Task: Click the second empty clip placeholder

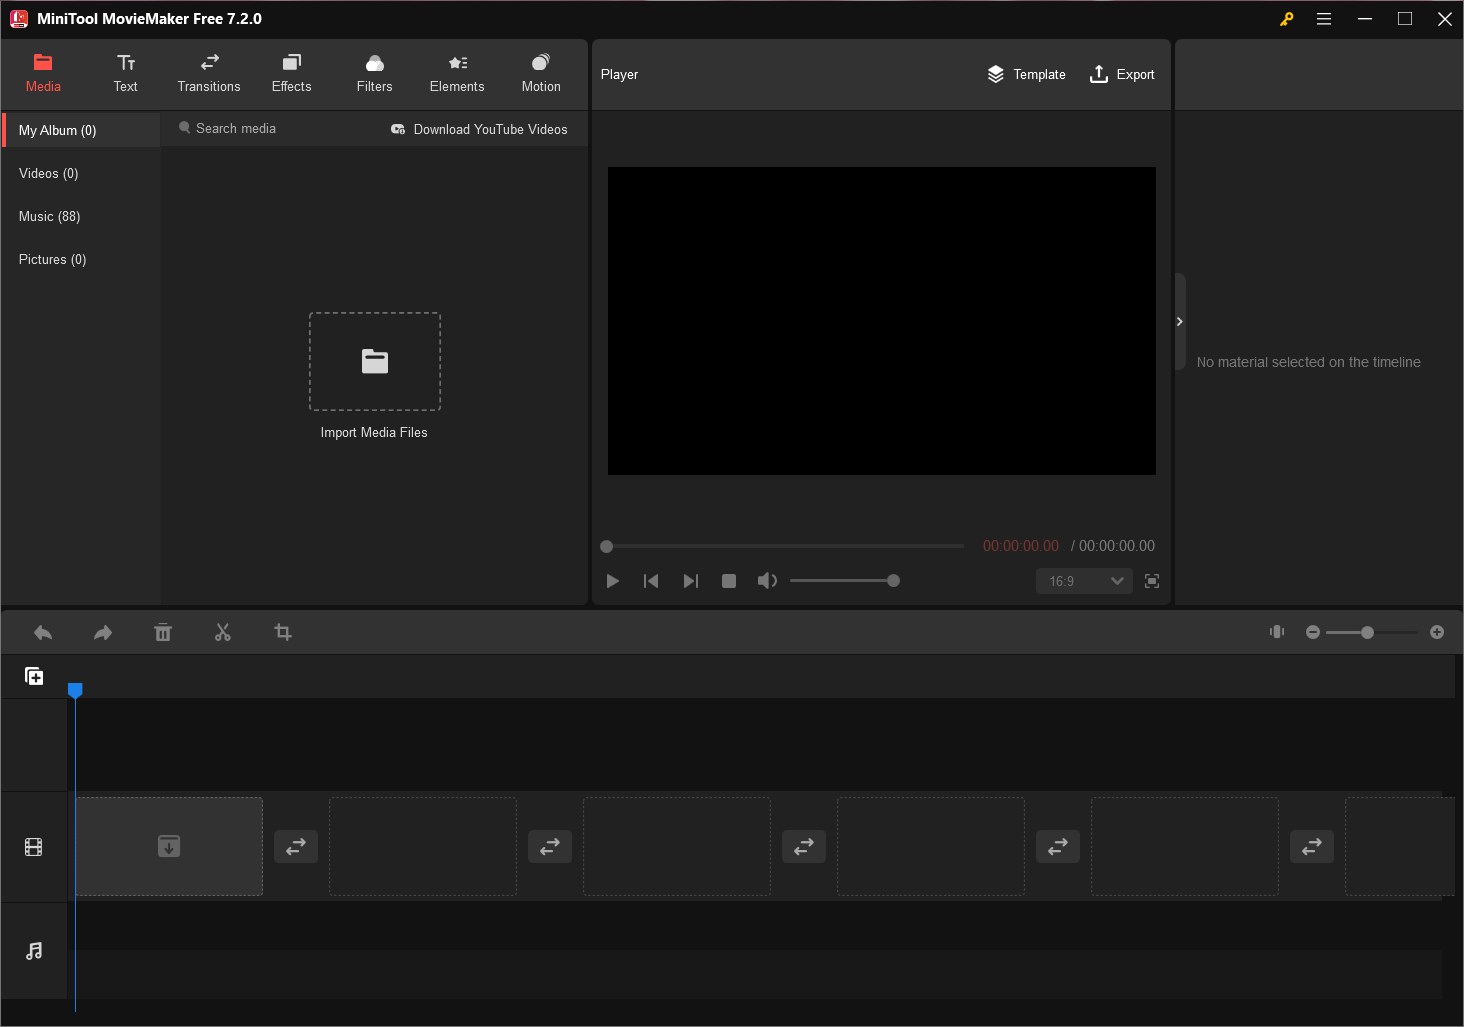Action: (423, 846)
